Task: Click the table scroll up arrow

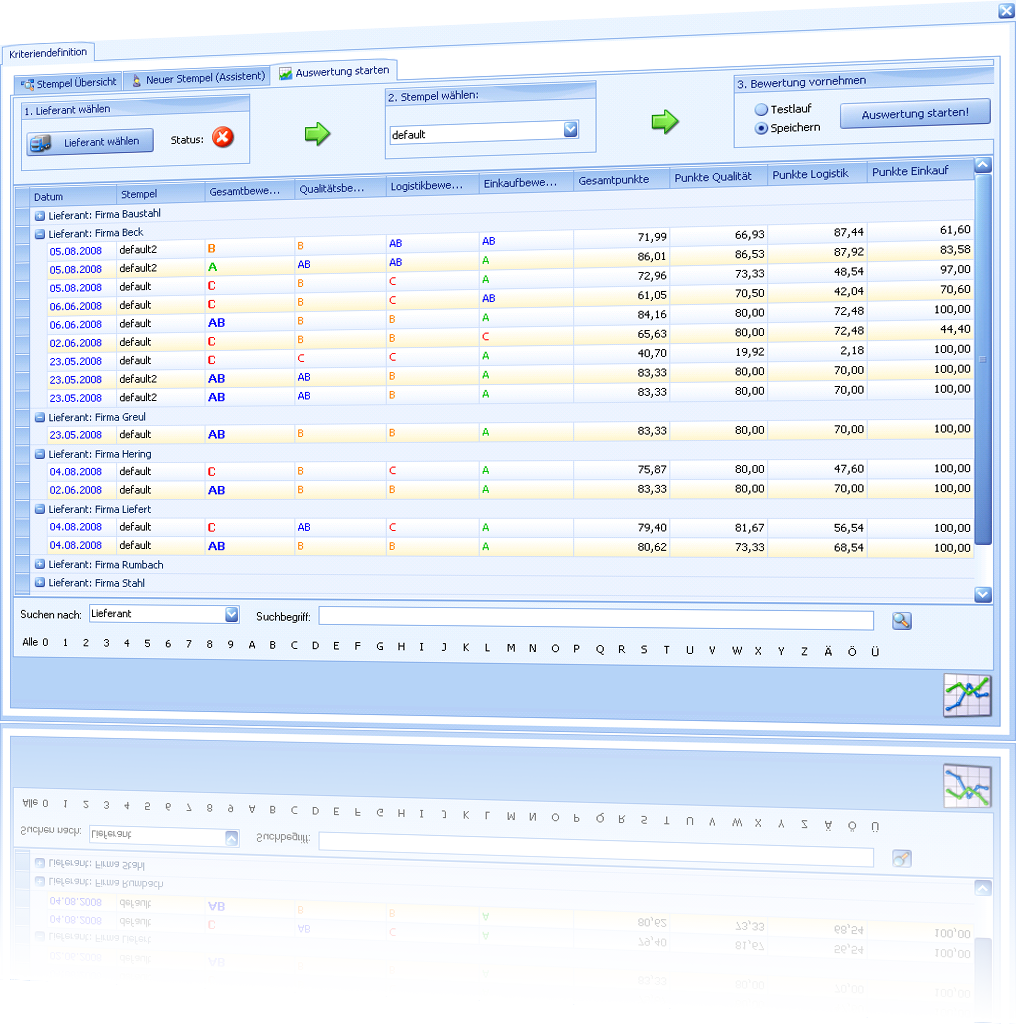Action: click(983, 165)
